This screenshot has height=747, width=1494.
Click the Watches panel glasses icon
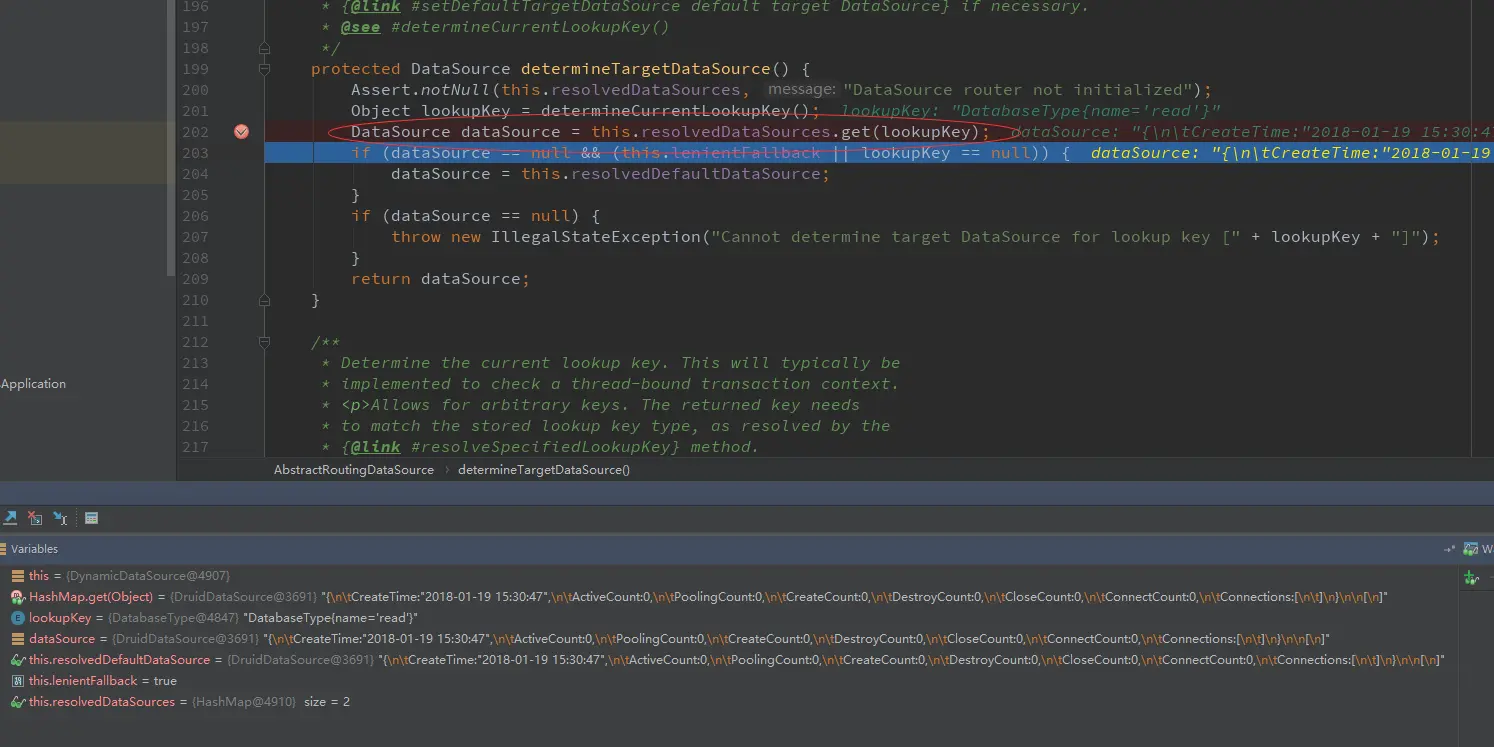1470,549
